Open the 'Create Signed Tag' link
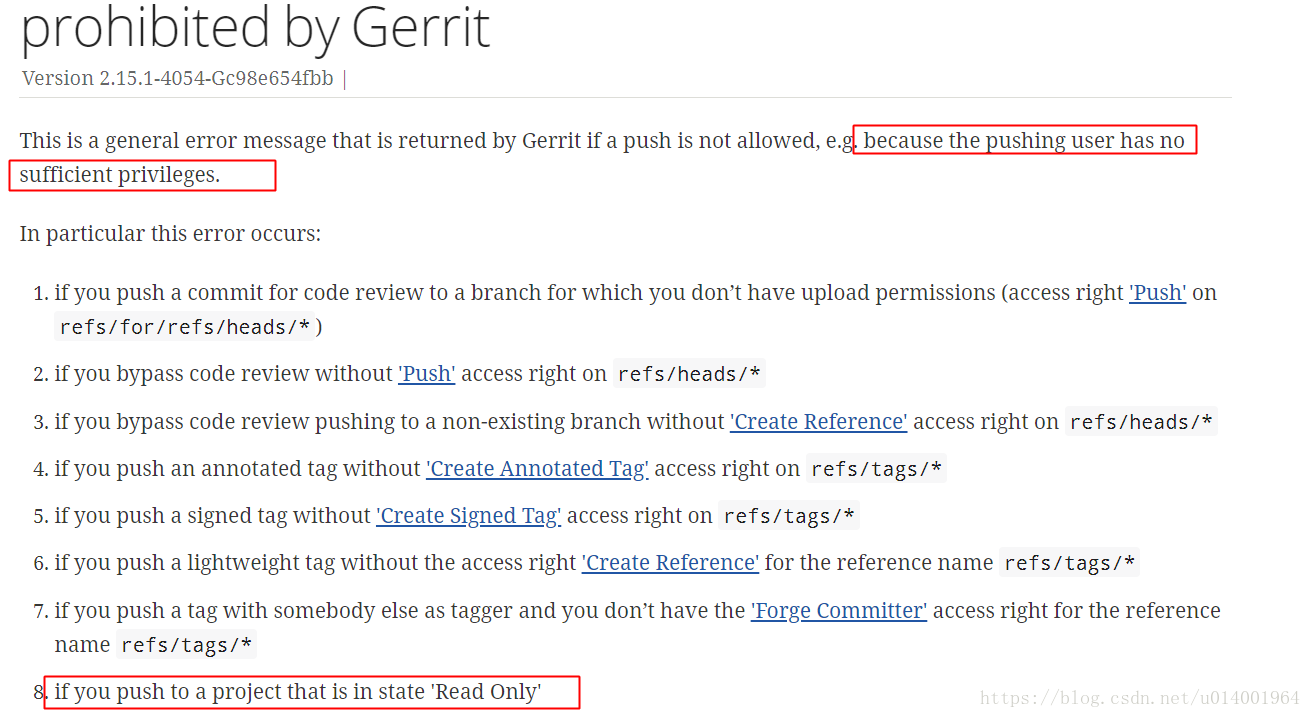This screenshot has width=1311, height=718. click(468, 516)
